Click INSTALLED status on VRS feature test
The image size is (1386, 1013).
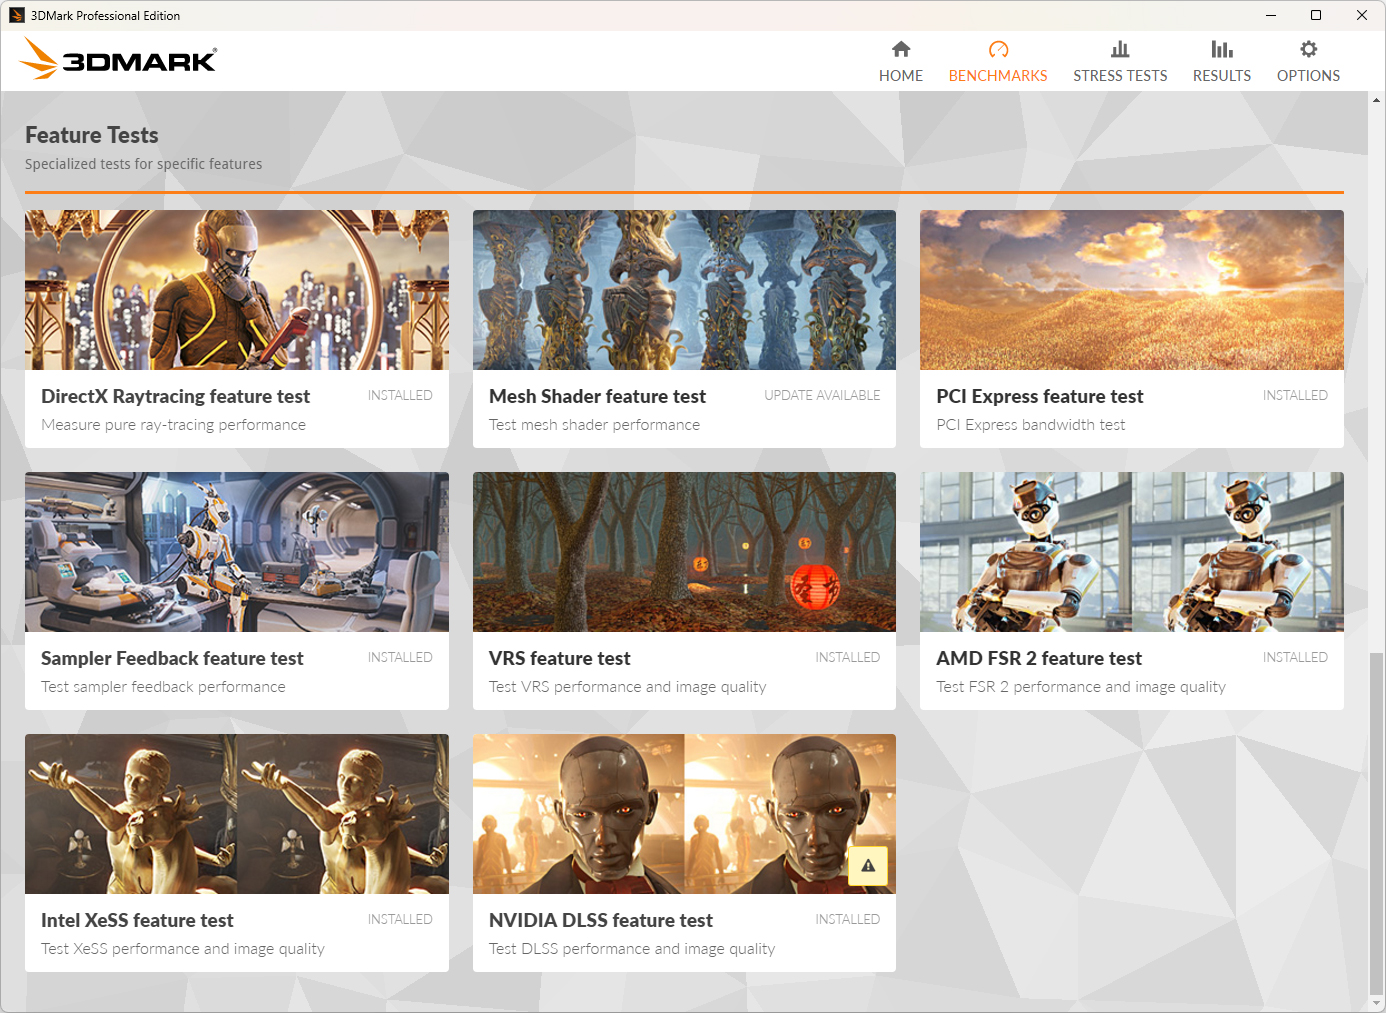847,657
